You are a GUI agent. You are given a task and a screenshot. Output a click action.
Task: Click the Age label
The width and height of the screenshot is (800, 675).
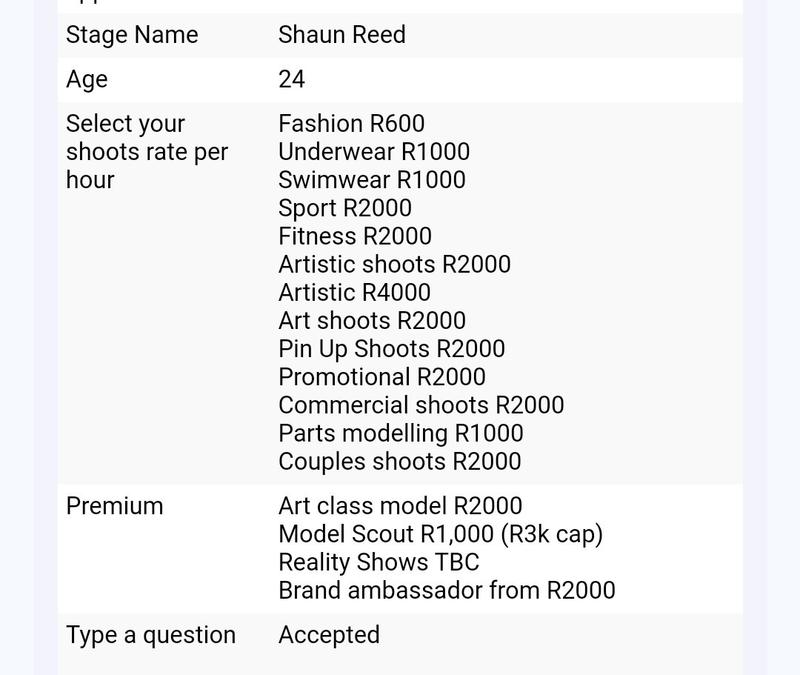pos(87,79)
